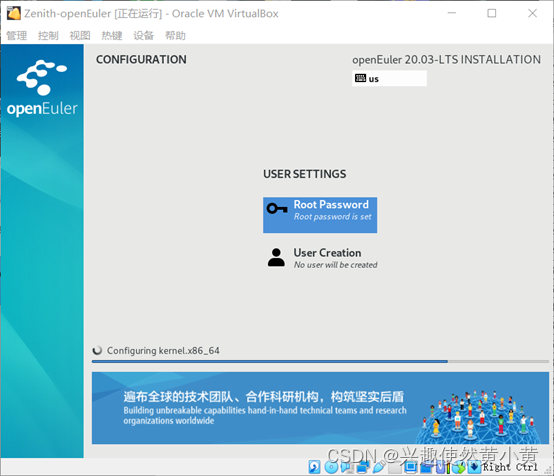Click the shared folders status icon
This screenshot has width=554, height=476.
(x=395, y=468)
